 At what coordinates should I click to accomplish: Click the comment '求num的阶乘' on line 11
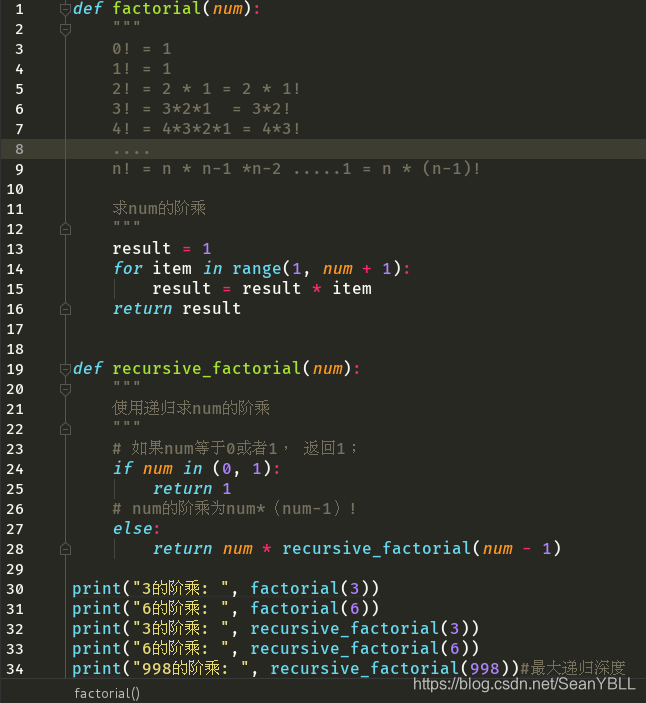159,208
